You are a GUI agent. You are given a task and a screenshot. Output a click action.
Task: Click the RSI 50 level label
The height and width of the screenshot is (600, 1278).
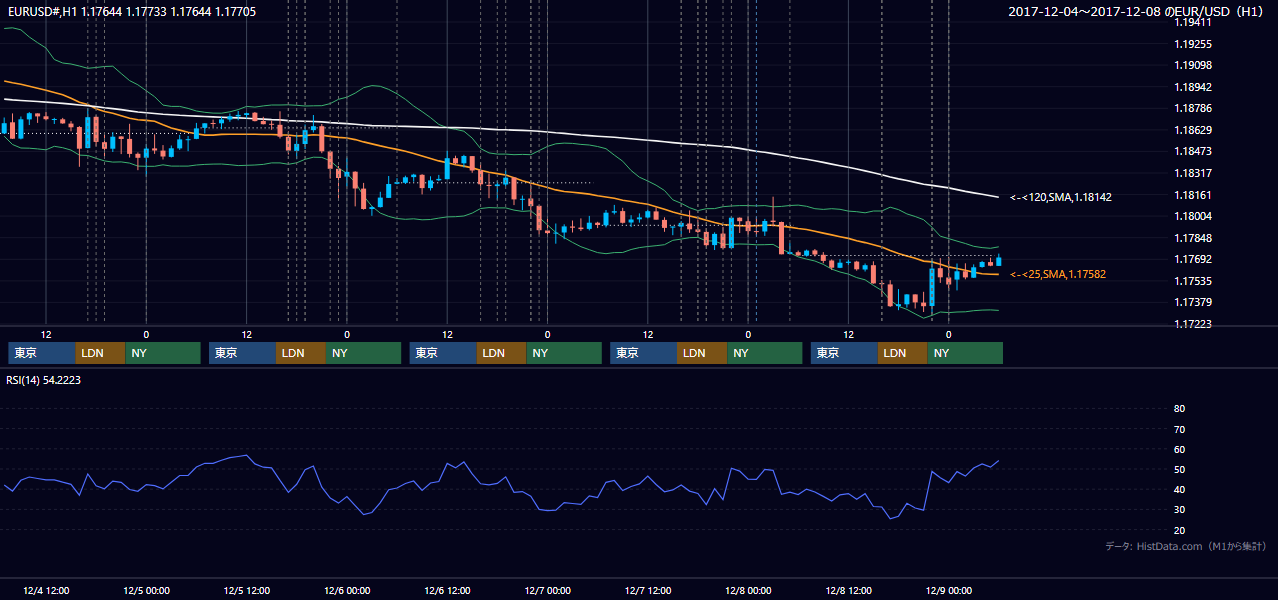[1179, 469]
